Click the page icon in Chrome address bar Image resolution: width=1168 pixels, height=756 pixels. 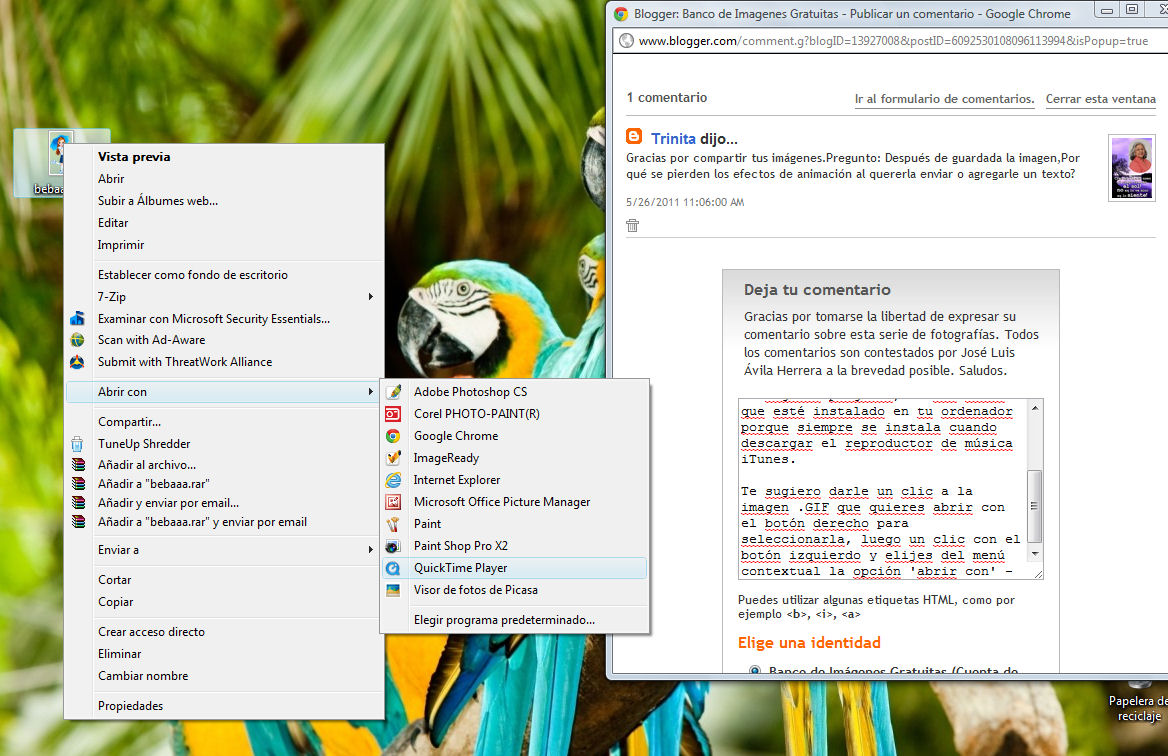click(x=626, y=41)
